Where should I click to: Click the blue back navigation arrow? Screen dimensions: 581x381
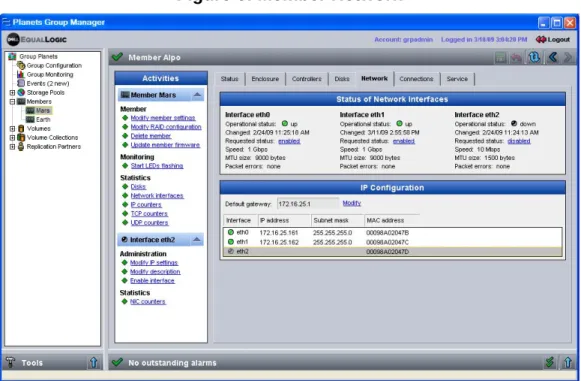tap(552, 57)
